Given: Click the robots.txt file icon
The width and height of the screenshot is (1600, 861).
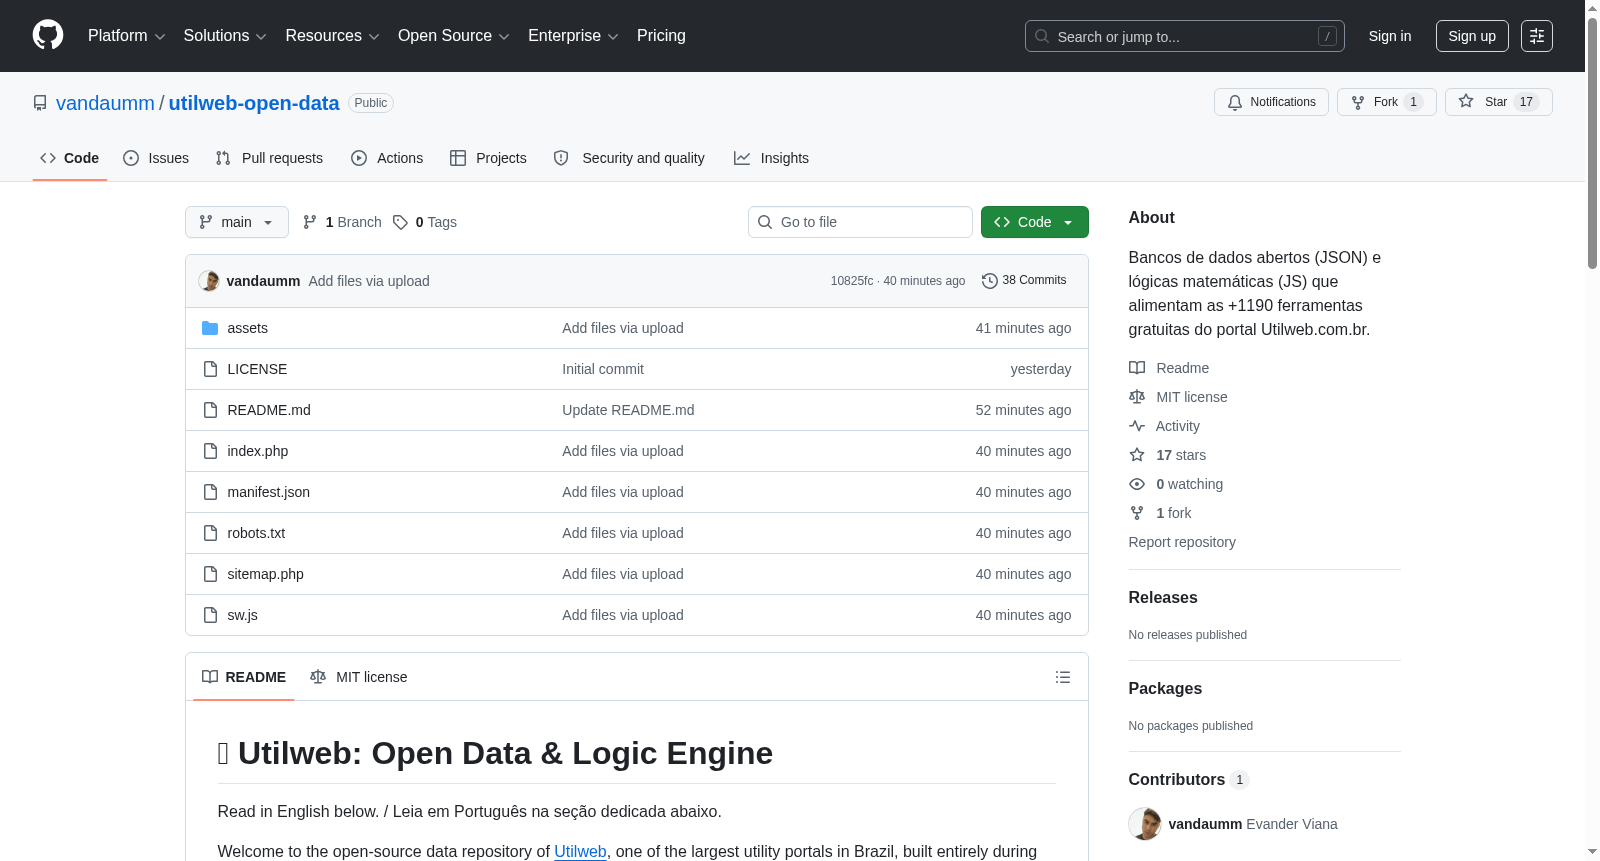Looking at the screenshot, I should (210, 533).
